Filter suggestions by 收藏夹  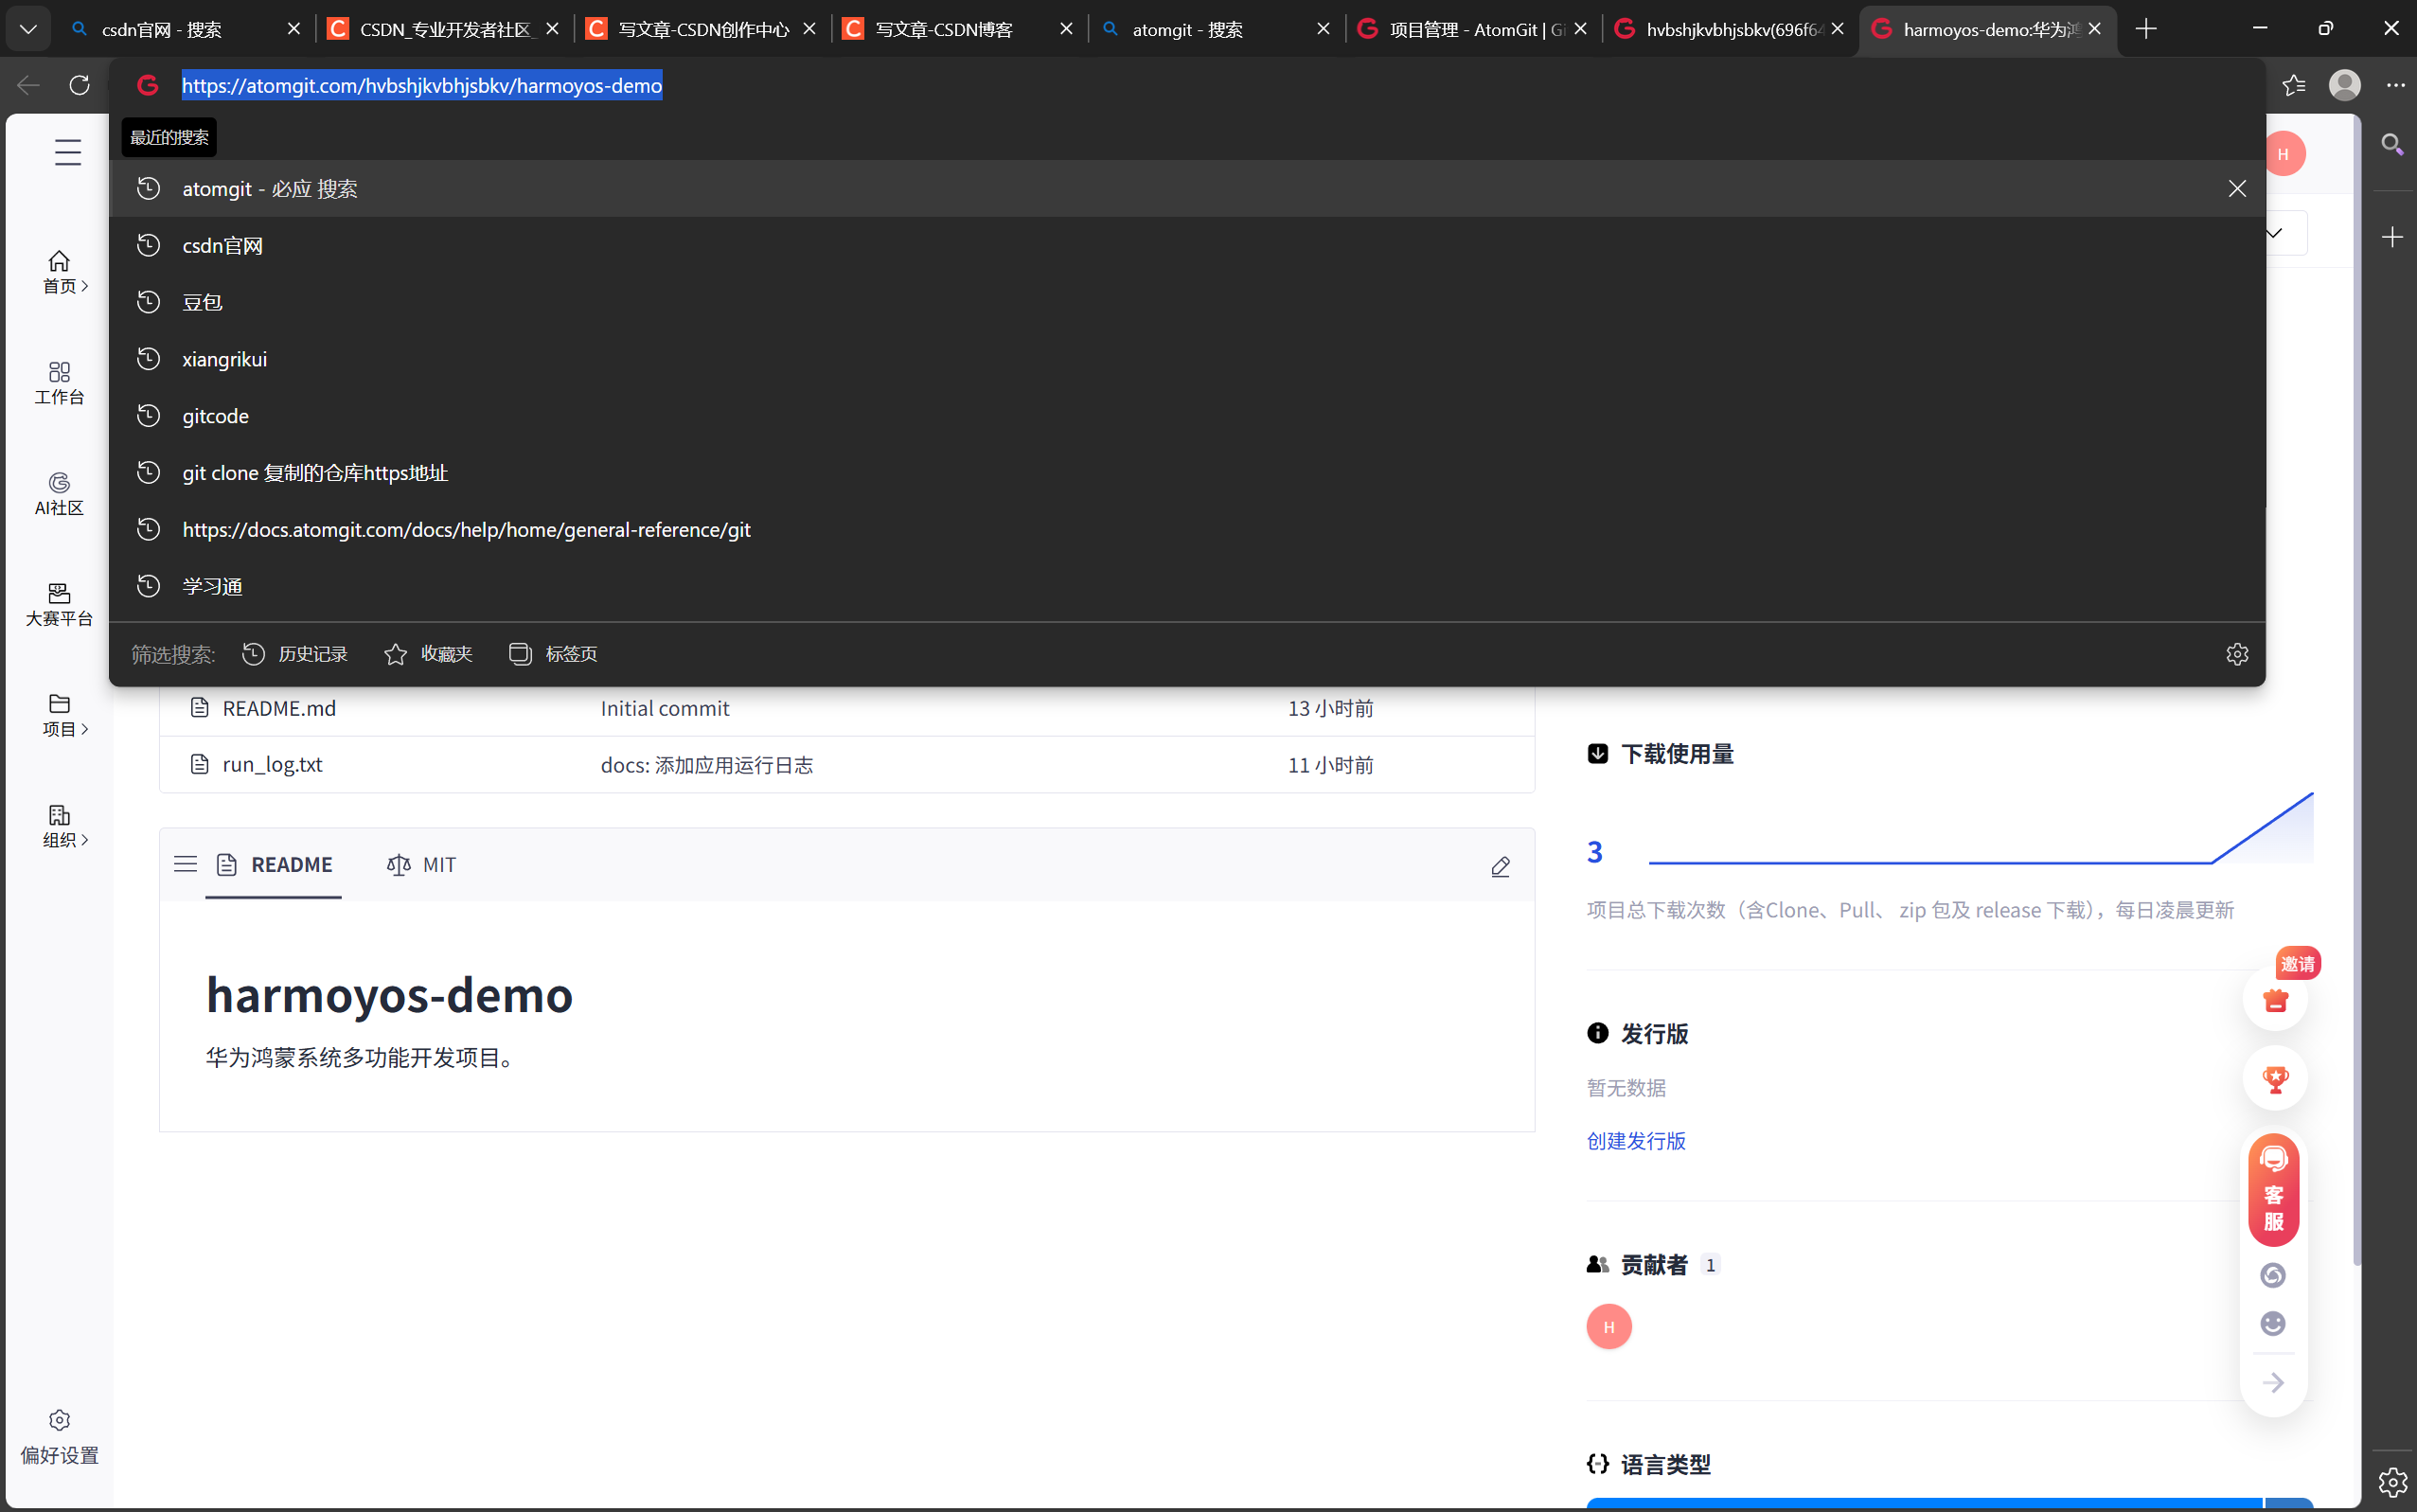pyautogui.click(x=428, y=654)
